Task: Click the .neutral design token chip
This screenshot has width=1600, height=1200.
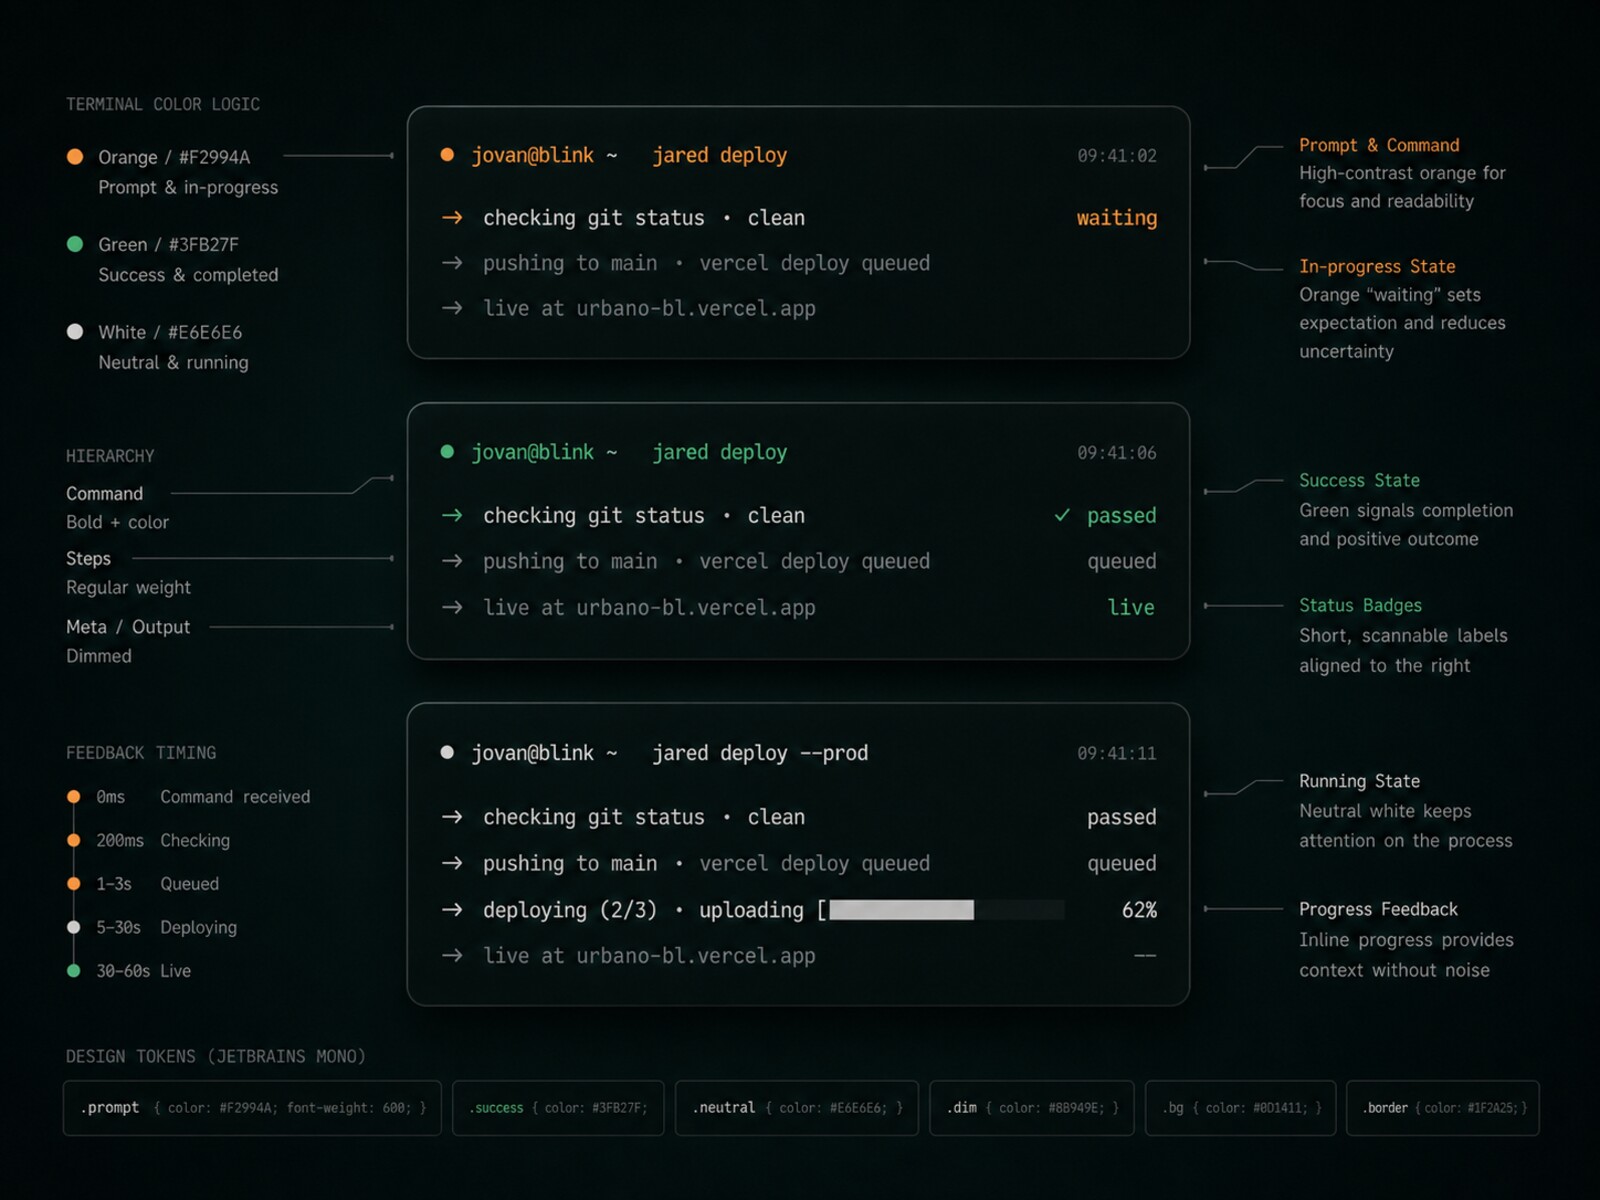Action: coord(797,1108)
